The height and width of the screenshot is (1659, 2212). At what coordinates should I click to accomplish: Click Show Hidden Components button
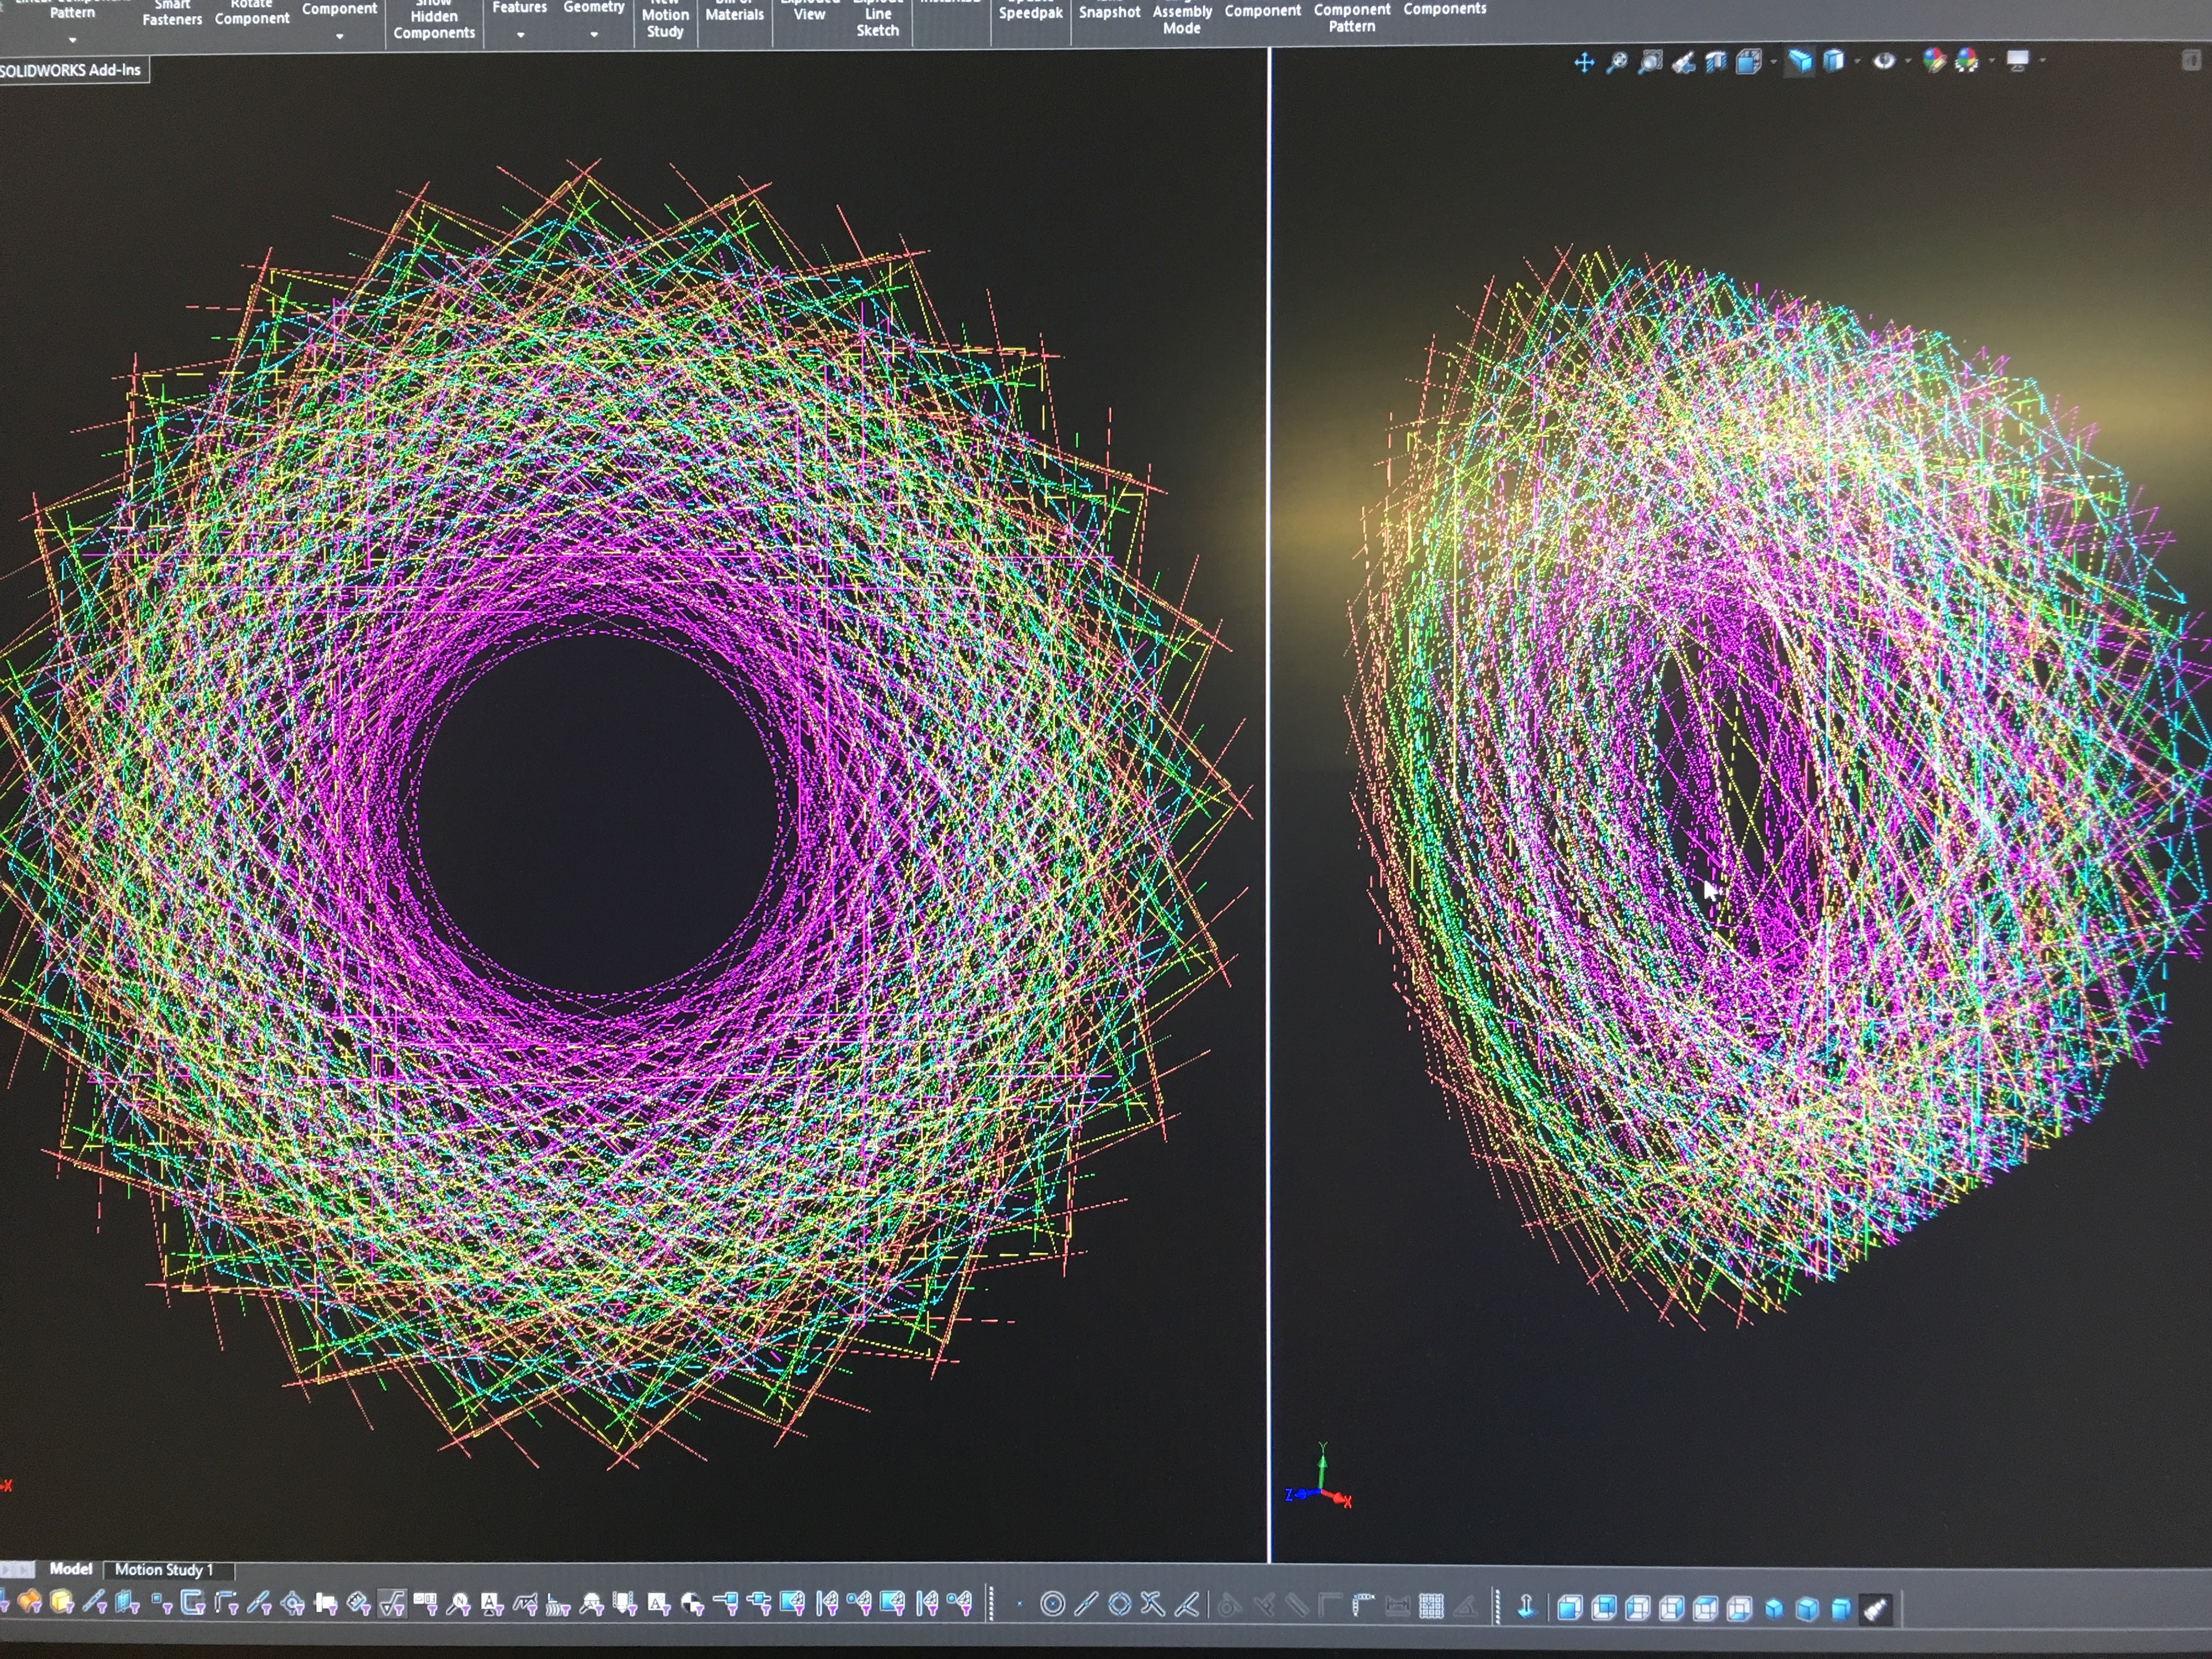(434, 20)
